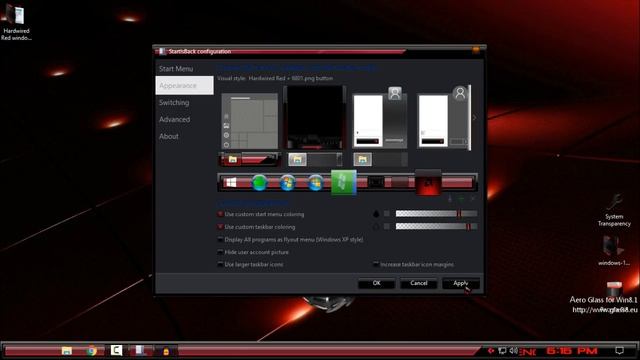Show hidden tray icons red arrow
The width and height of the screenshot is (640, 360).
(x=491, y=351)
